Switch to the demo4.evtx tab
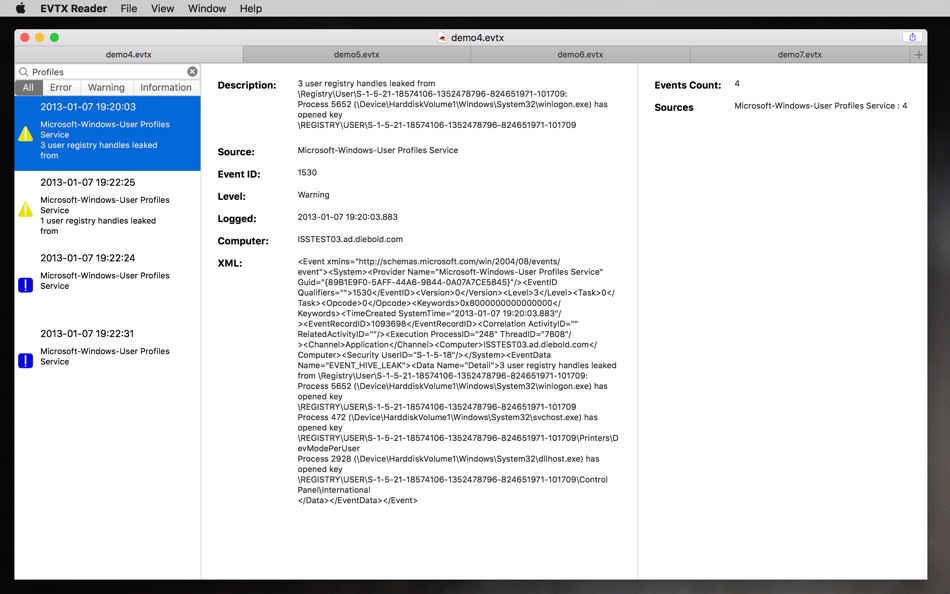The width and height of the screenshot is (950, 594). click(x=128, y=55)
